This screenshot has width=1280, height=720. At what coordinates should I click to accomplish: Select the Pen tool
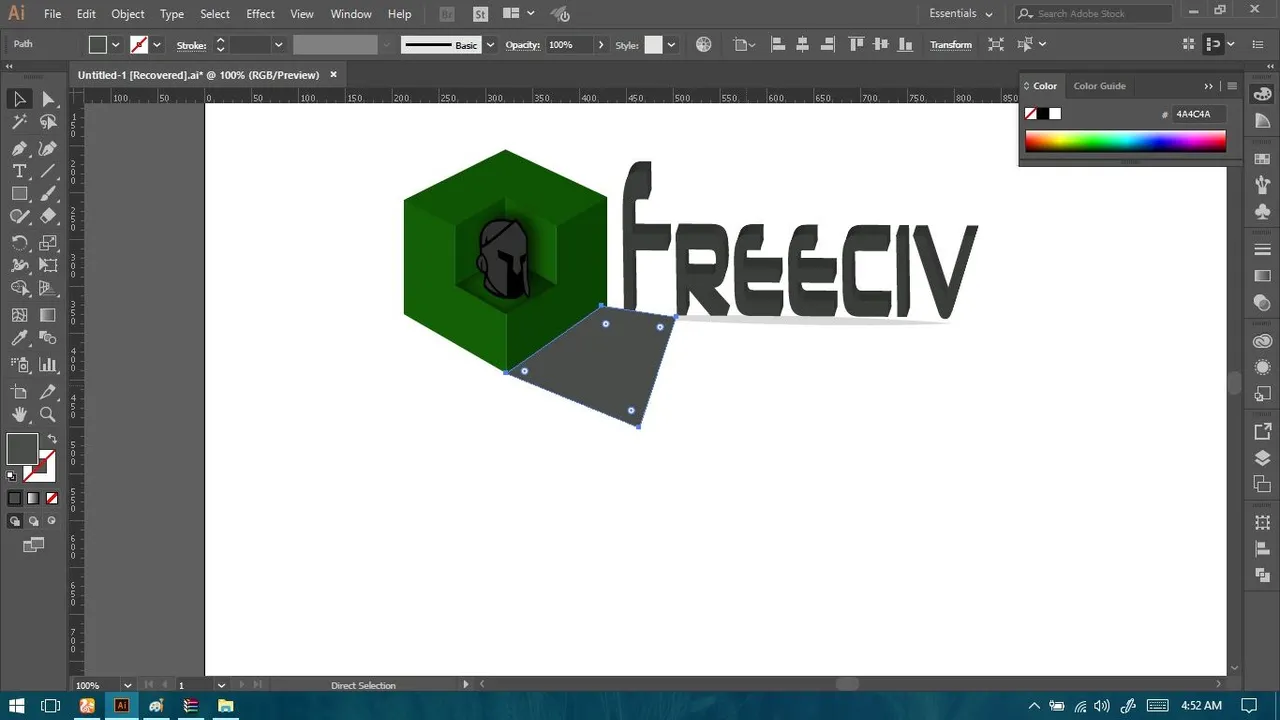(19, 147)
